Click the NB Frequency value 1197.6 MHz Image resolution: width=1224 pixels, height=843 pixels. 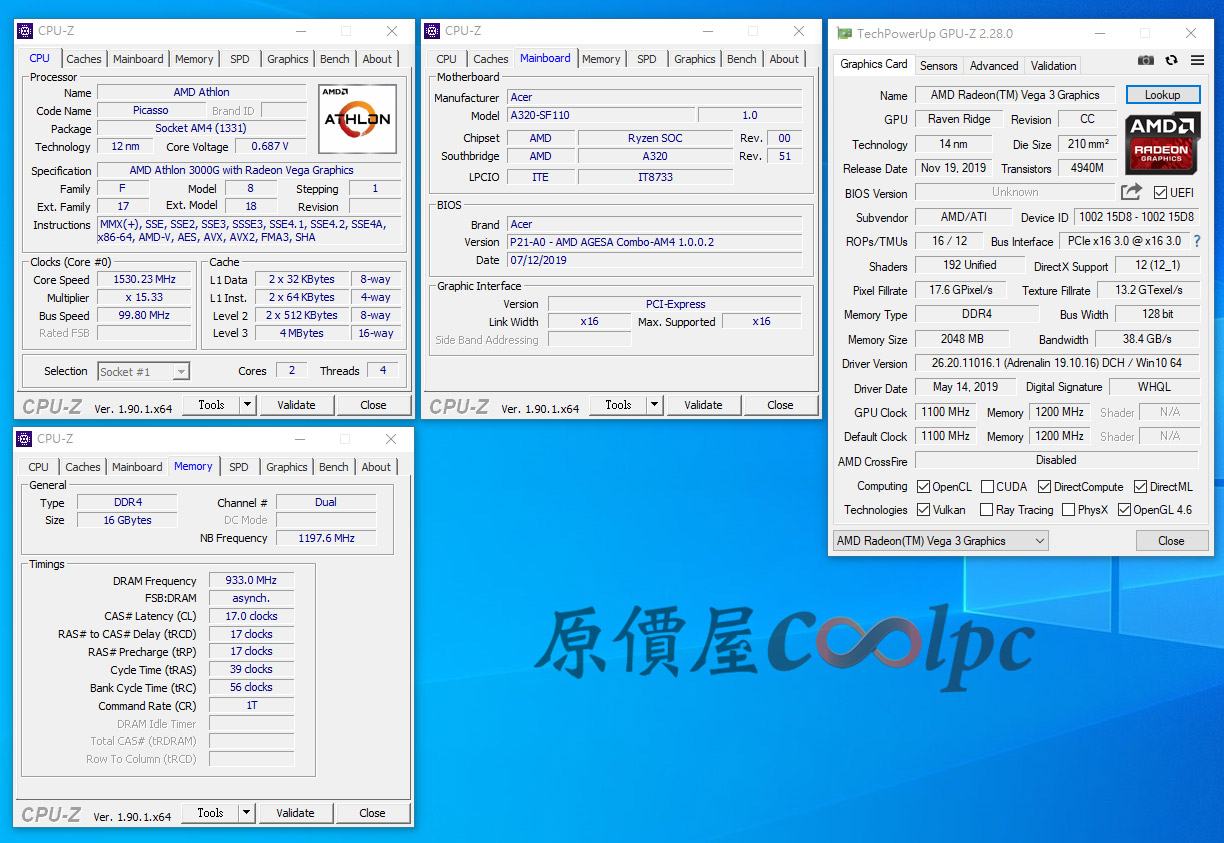[x=326, y=538]
